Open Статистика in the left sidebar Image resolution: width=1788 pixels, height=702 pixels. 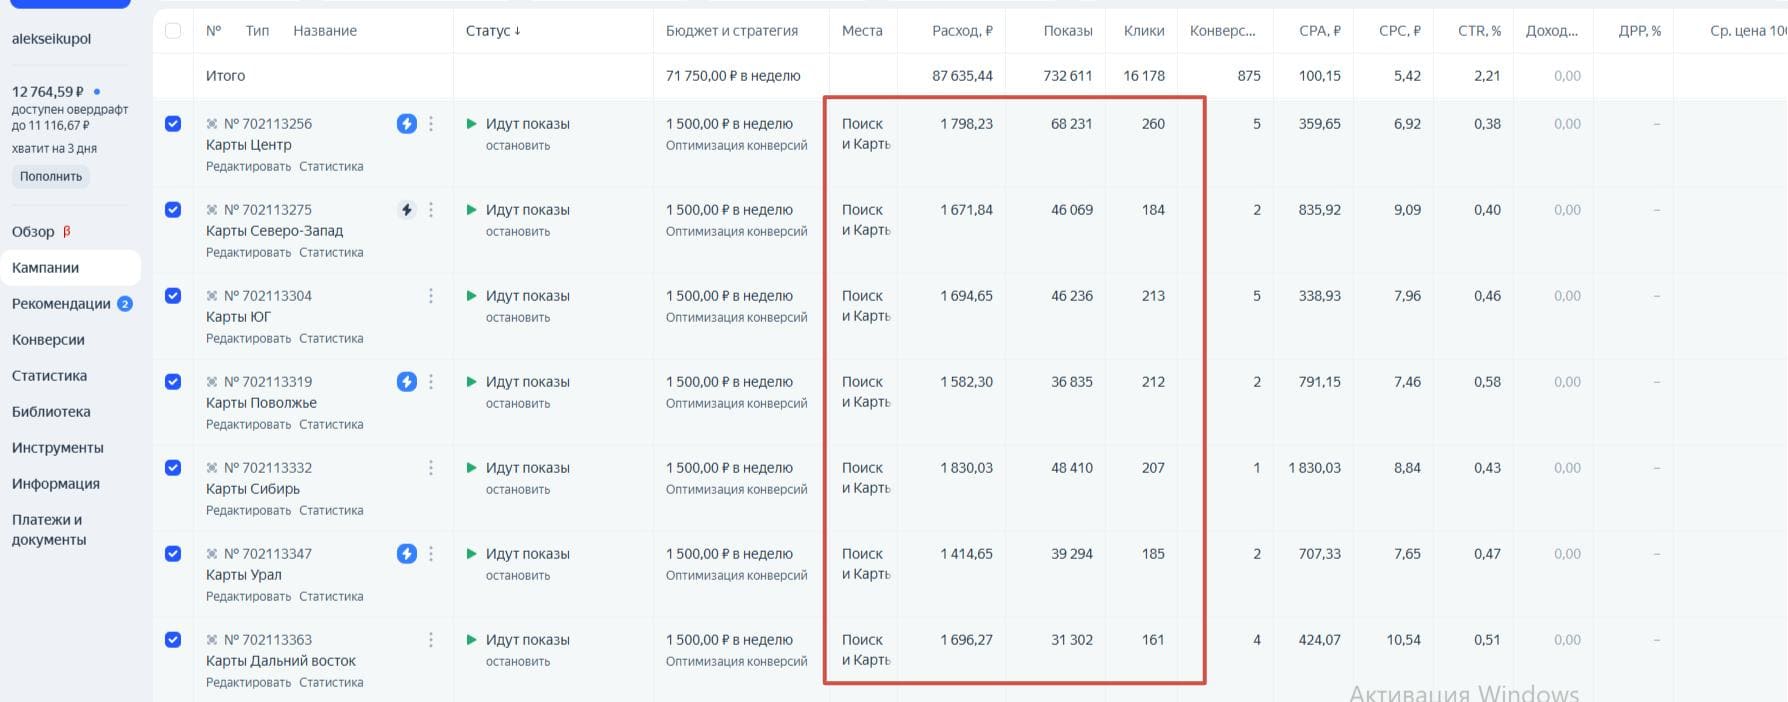49,376
